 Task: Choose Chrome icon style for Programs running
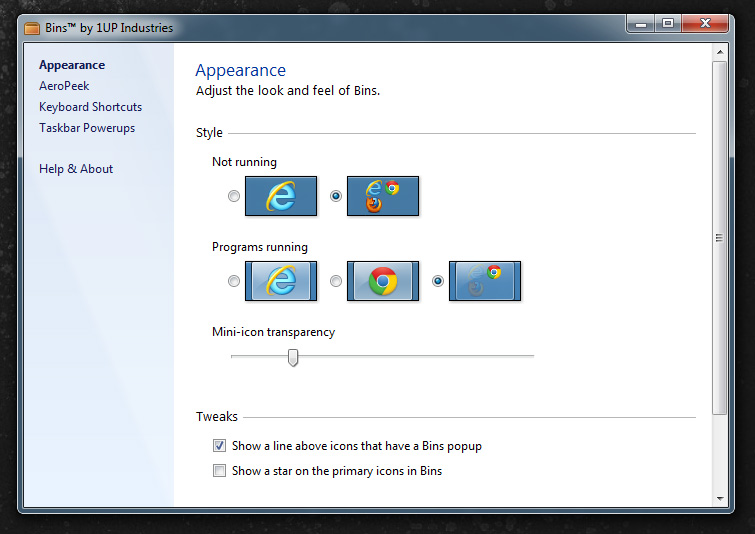(336, 281)
